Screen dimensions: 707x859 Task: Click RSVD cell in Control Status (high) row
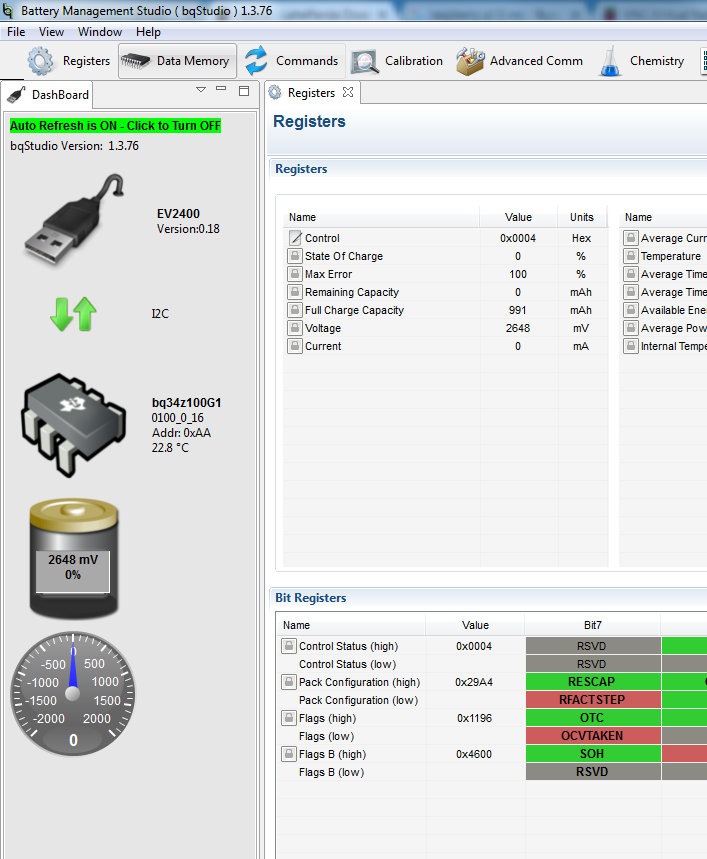(593, 646)
